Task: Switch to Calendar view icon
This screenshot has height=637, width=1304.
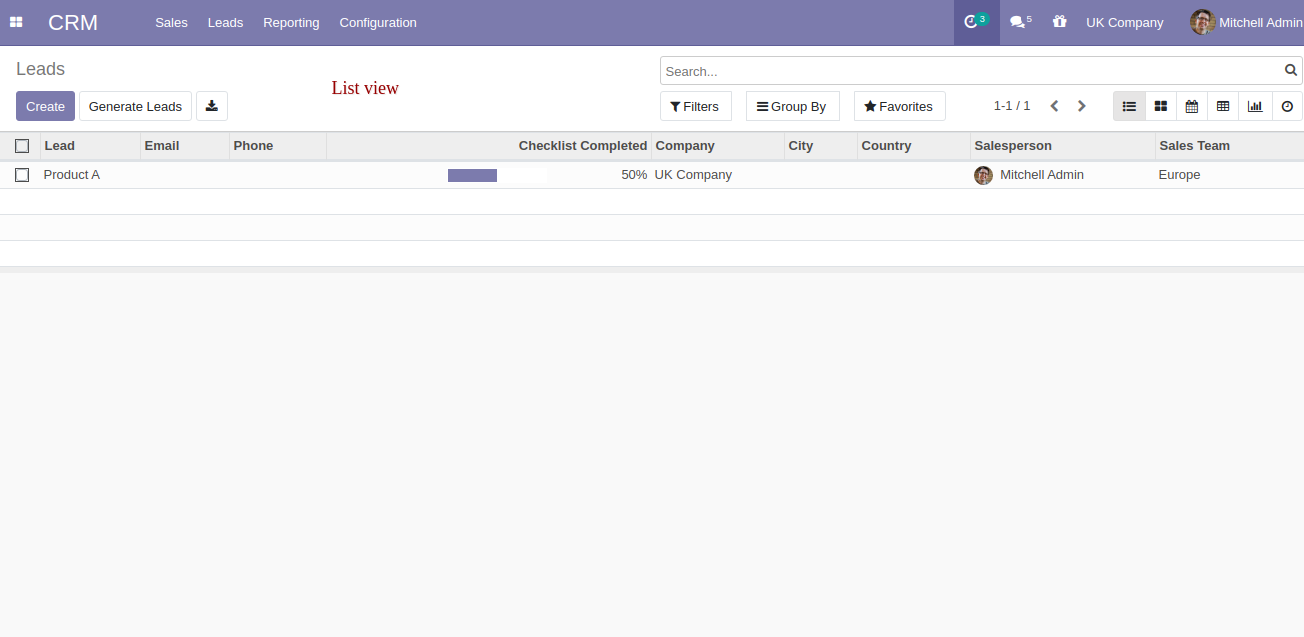Action: point(1191,106)
